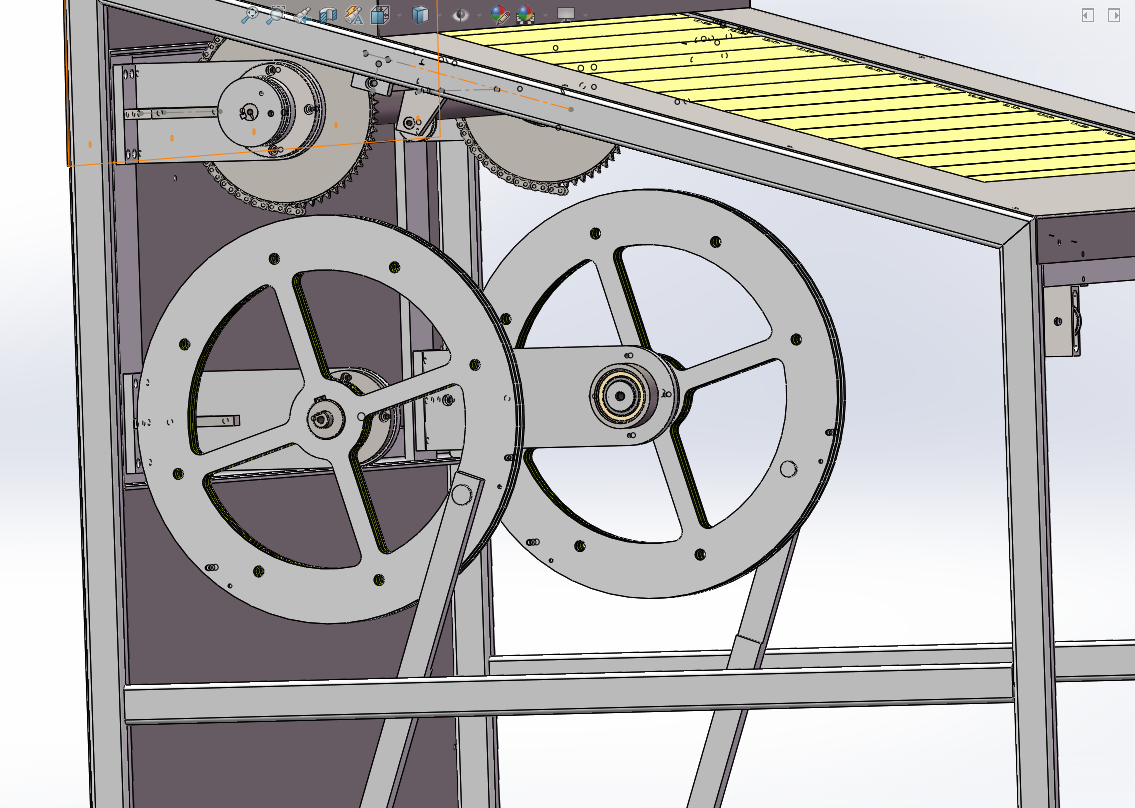Image resolution: width=1135 pixels, height=808 pixels.
Task: Expand the View Orientation dropdown arrow
Action: tap(400, 15)
